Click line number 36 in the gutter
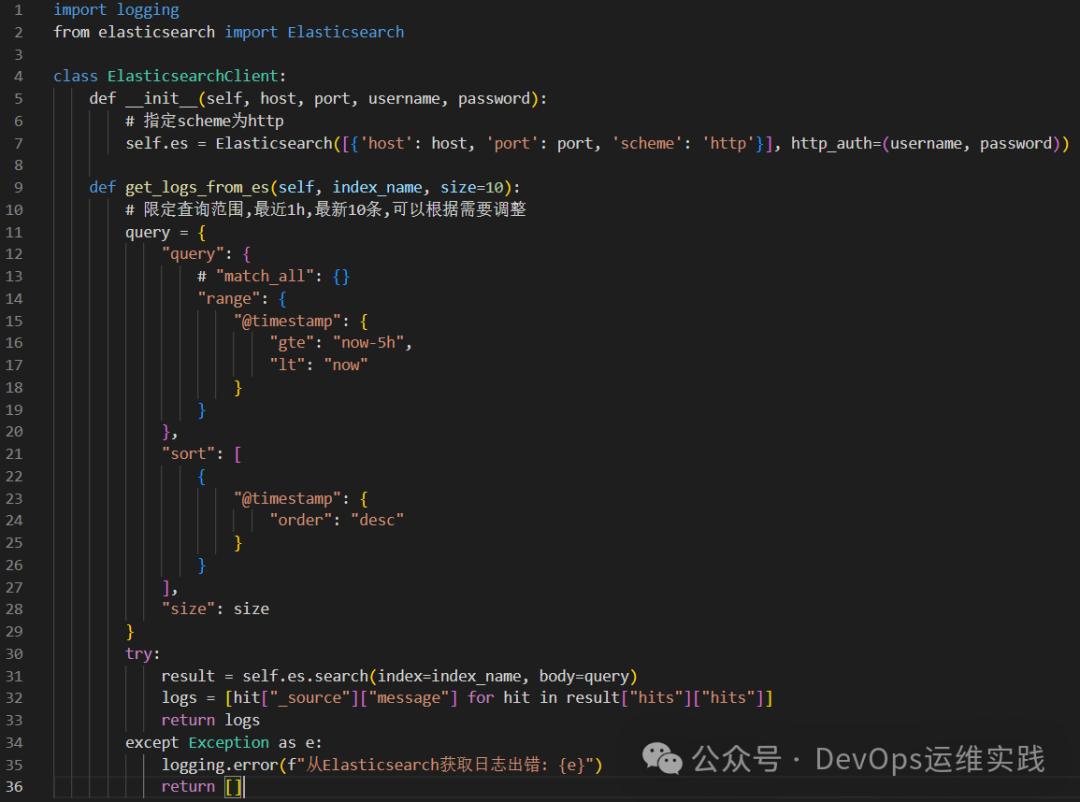The width and height of the screenshot is (1080, 802). 14,786
